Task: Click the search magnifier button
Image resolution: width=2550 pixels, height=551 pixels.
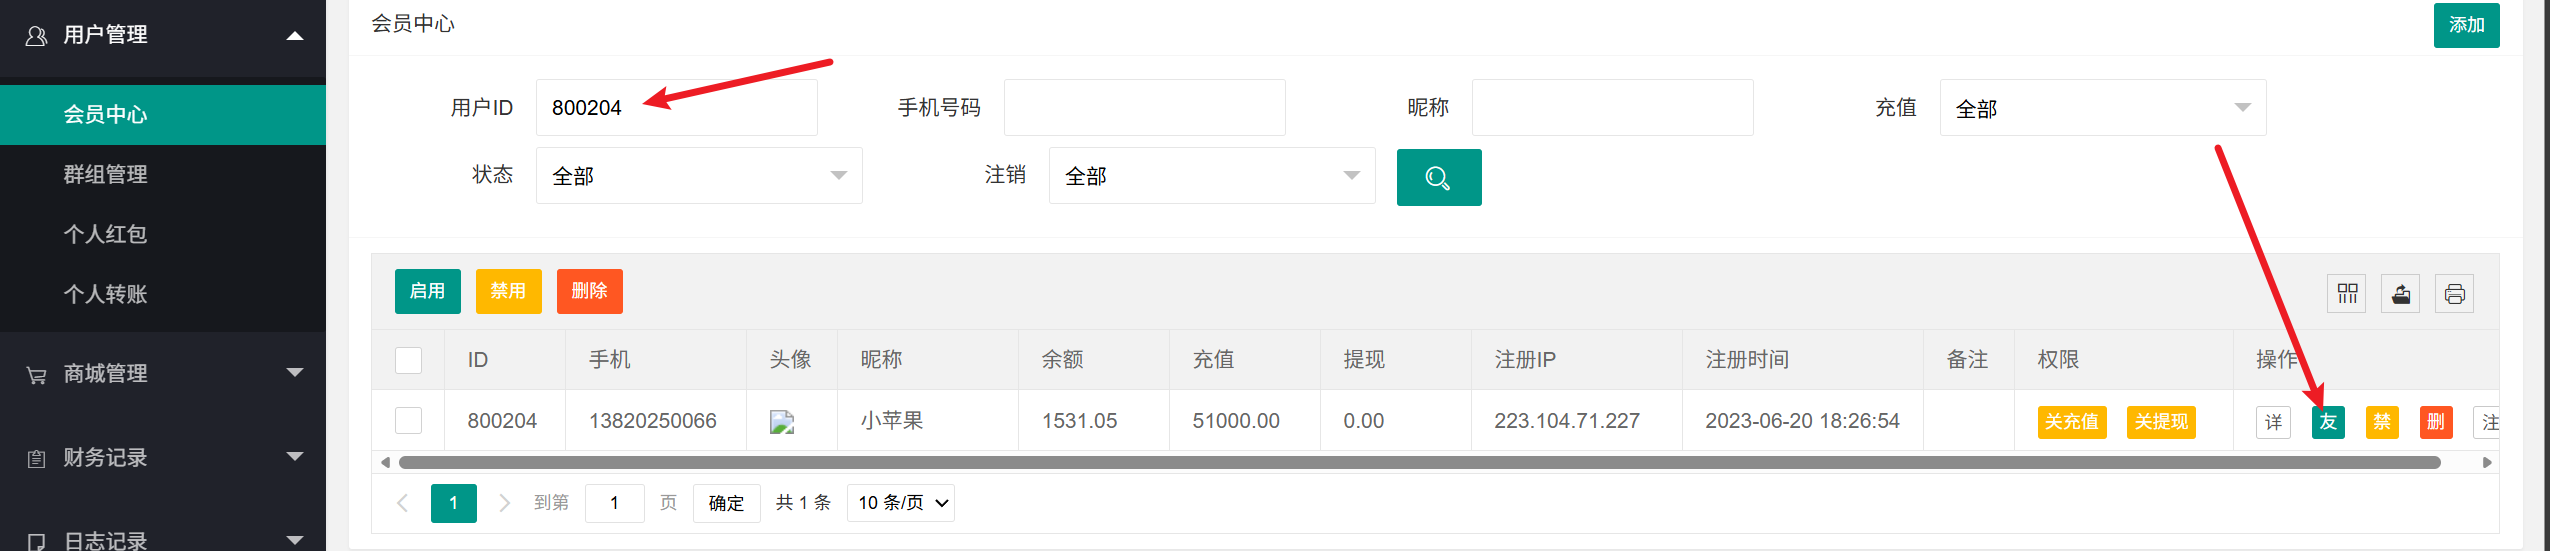Action: click(1438, 178)
